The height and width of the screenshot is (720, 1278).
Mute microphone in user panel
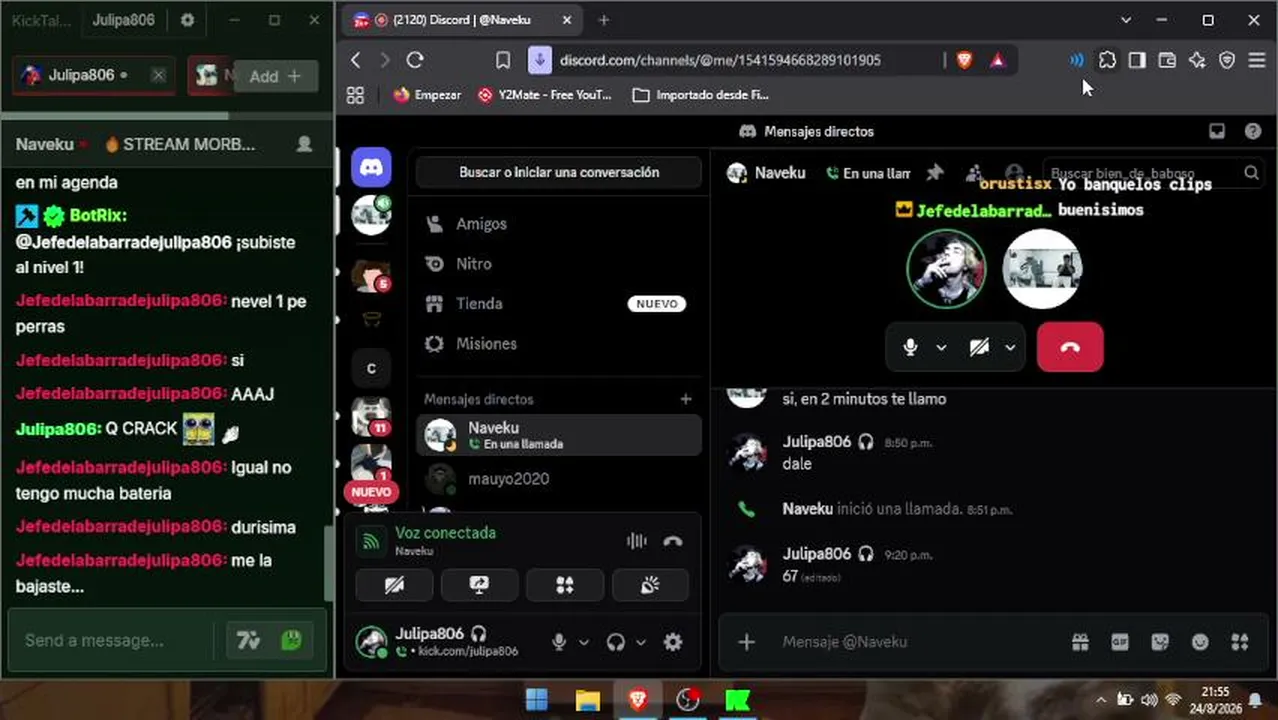tap(560, 642)
